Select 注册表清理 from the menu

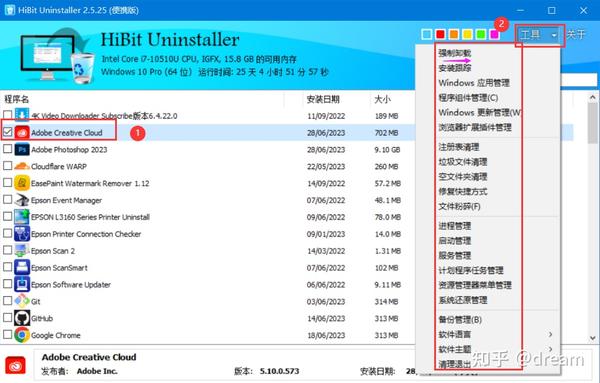(458, 147)
